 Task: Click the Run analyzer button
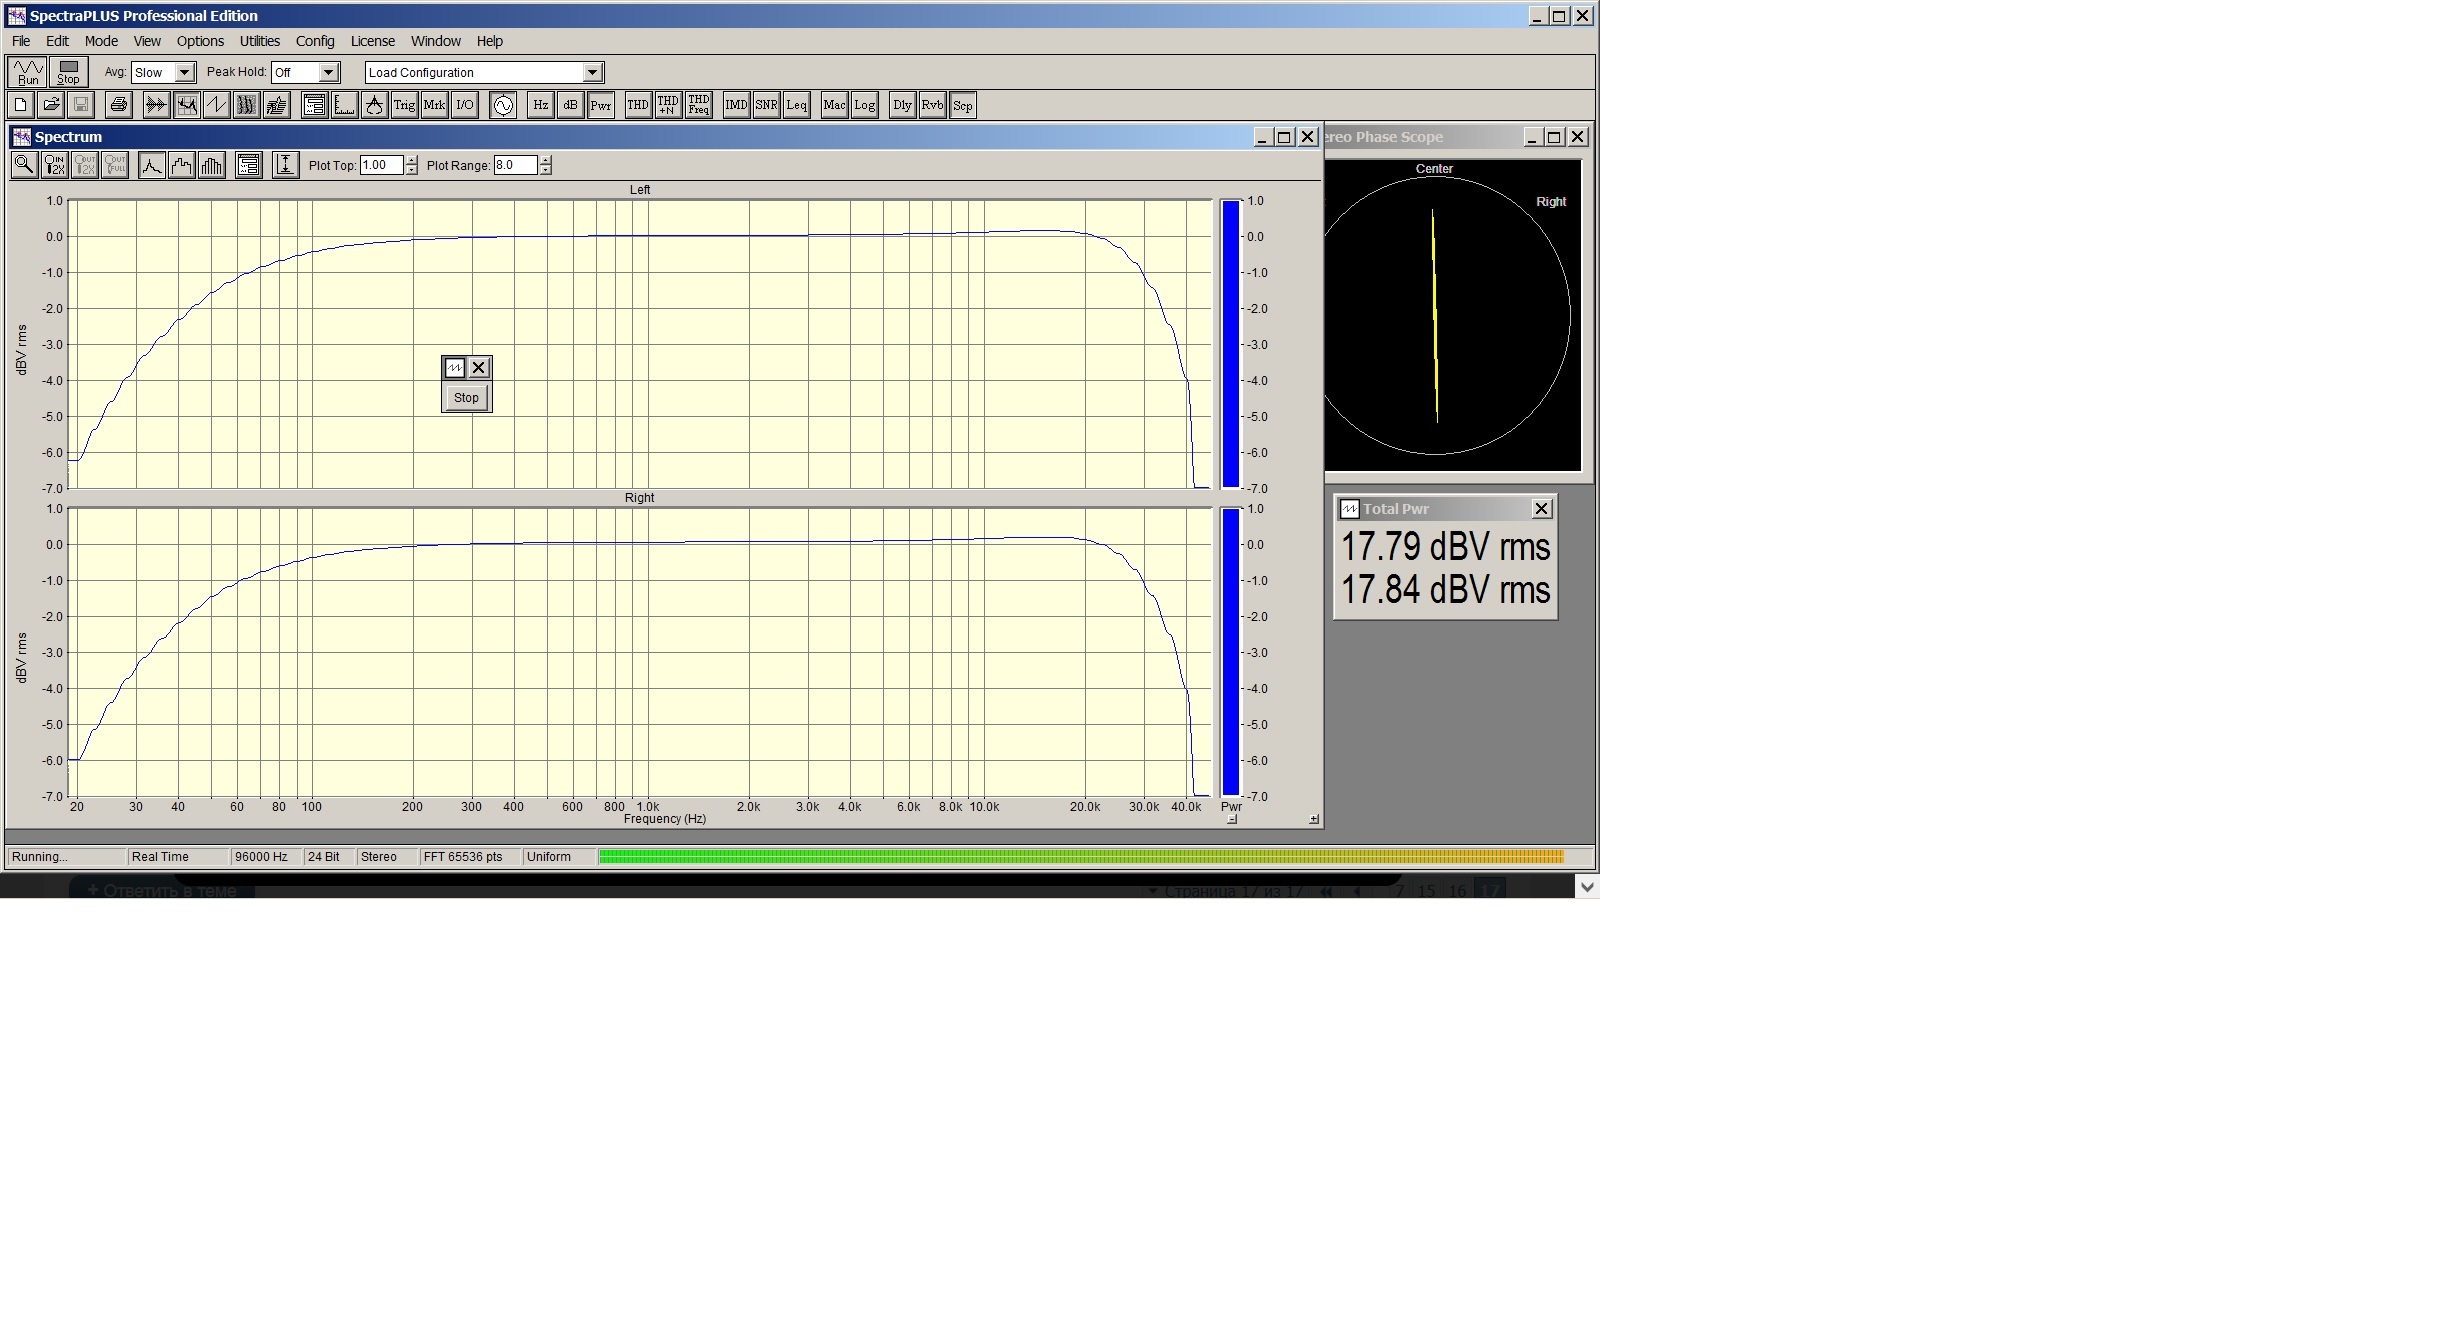click(x=27, y=72)
